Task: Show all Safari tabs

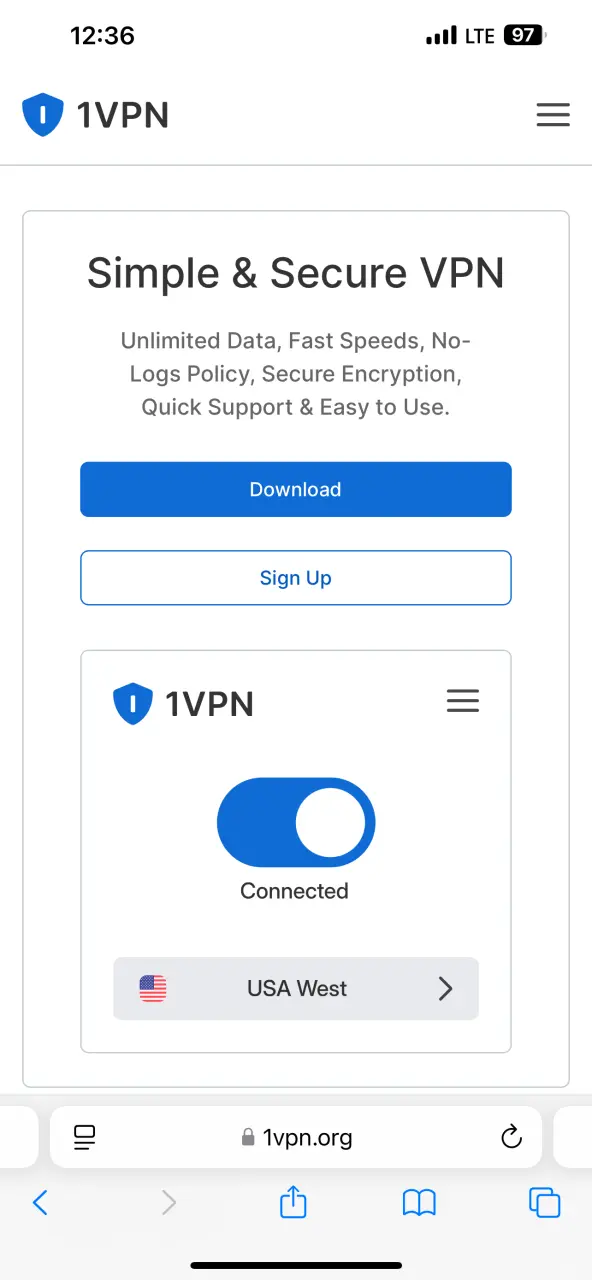Action: pyautogui.click(x=544, y=1202)
